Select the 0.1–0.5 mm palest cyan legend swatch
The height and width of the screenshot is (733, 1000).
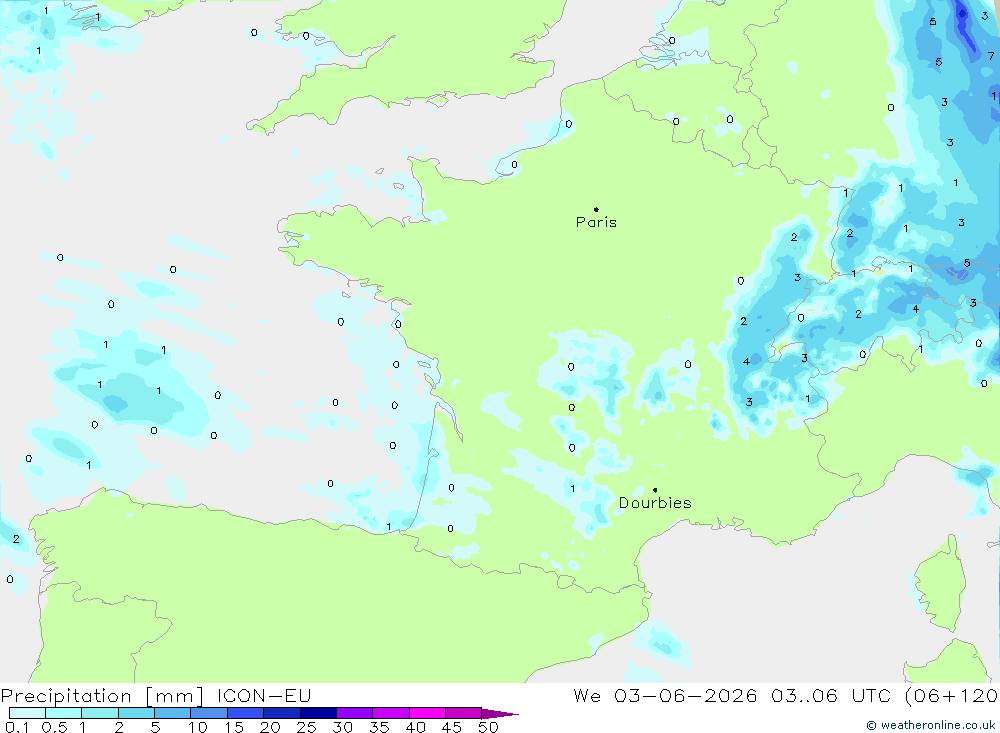point(27,713)
